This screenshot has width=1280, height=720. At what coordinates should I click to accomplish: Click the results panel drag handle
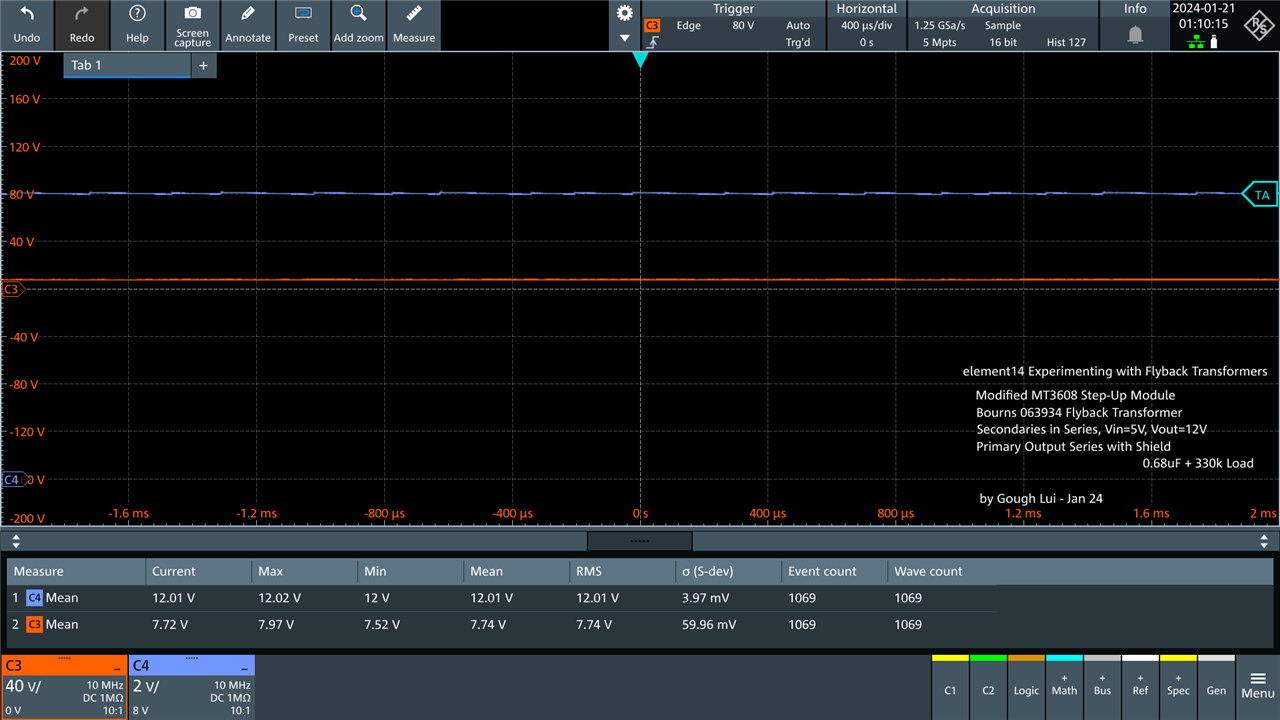[x=640, y=541]
